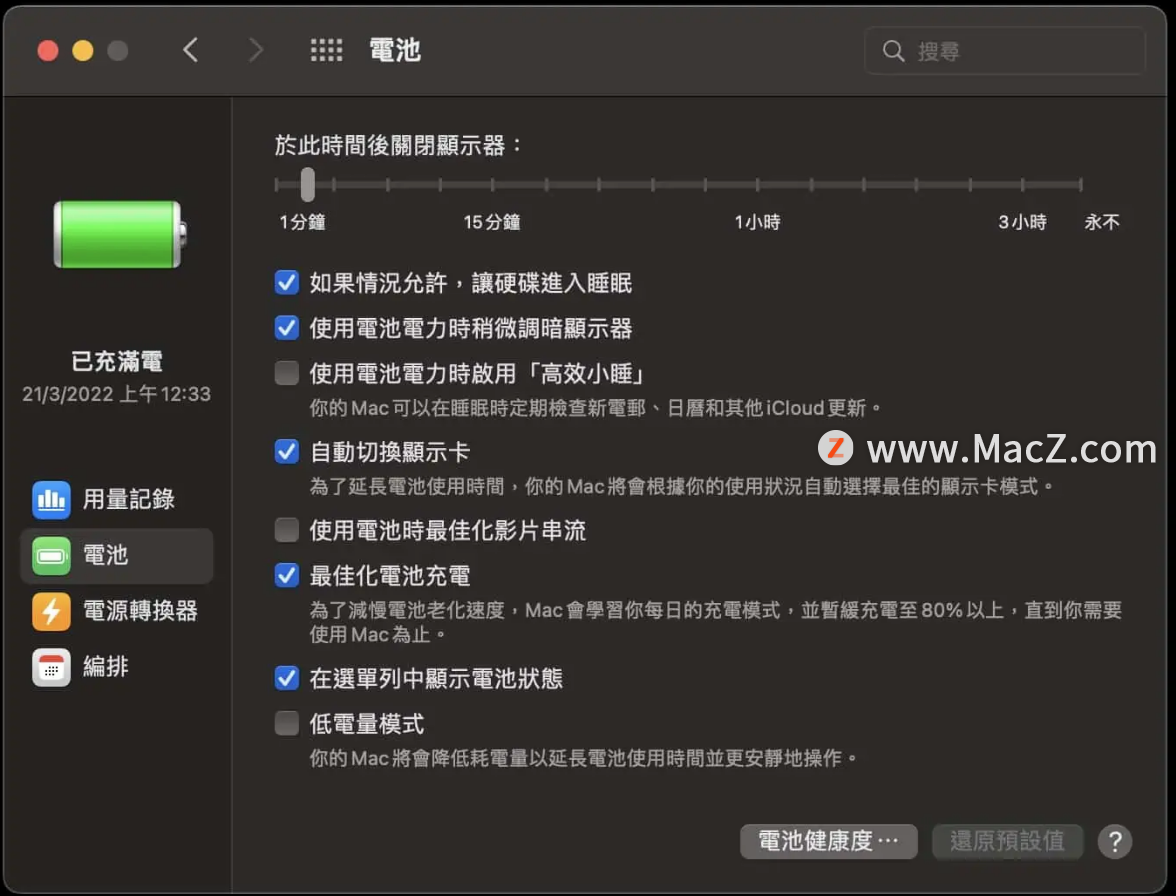
Task: Go back with the left chevron
Action: 190,50
